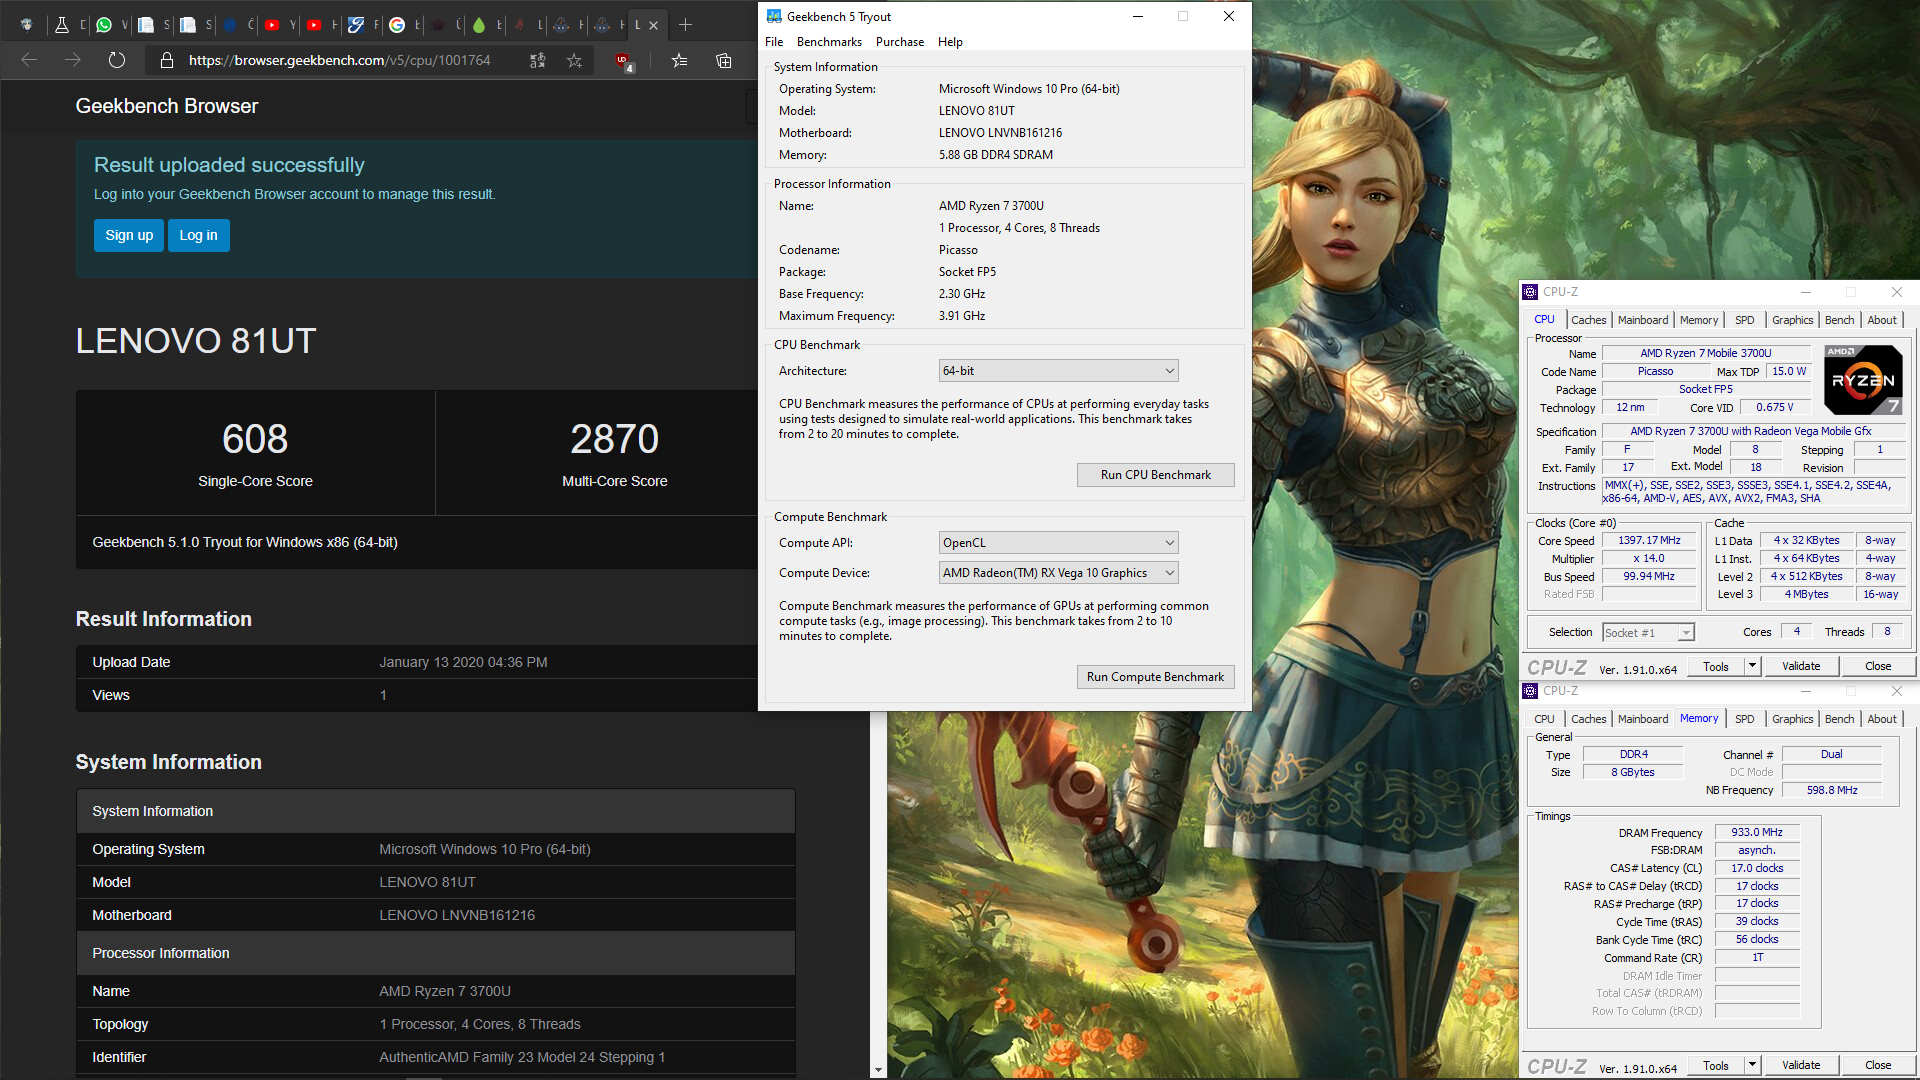The width and height of the screenshot is (1920, 1080).
Task: Open the Compute Device Radeon dropdown
Action: click(1058, 573)
